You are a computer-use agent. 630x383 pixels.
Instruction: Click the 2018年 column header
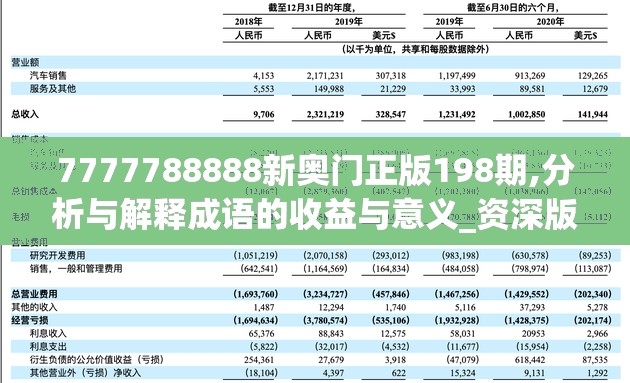click(x=248, y=21)
